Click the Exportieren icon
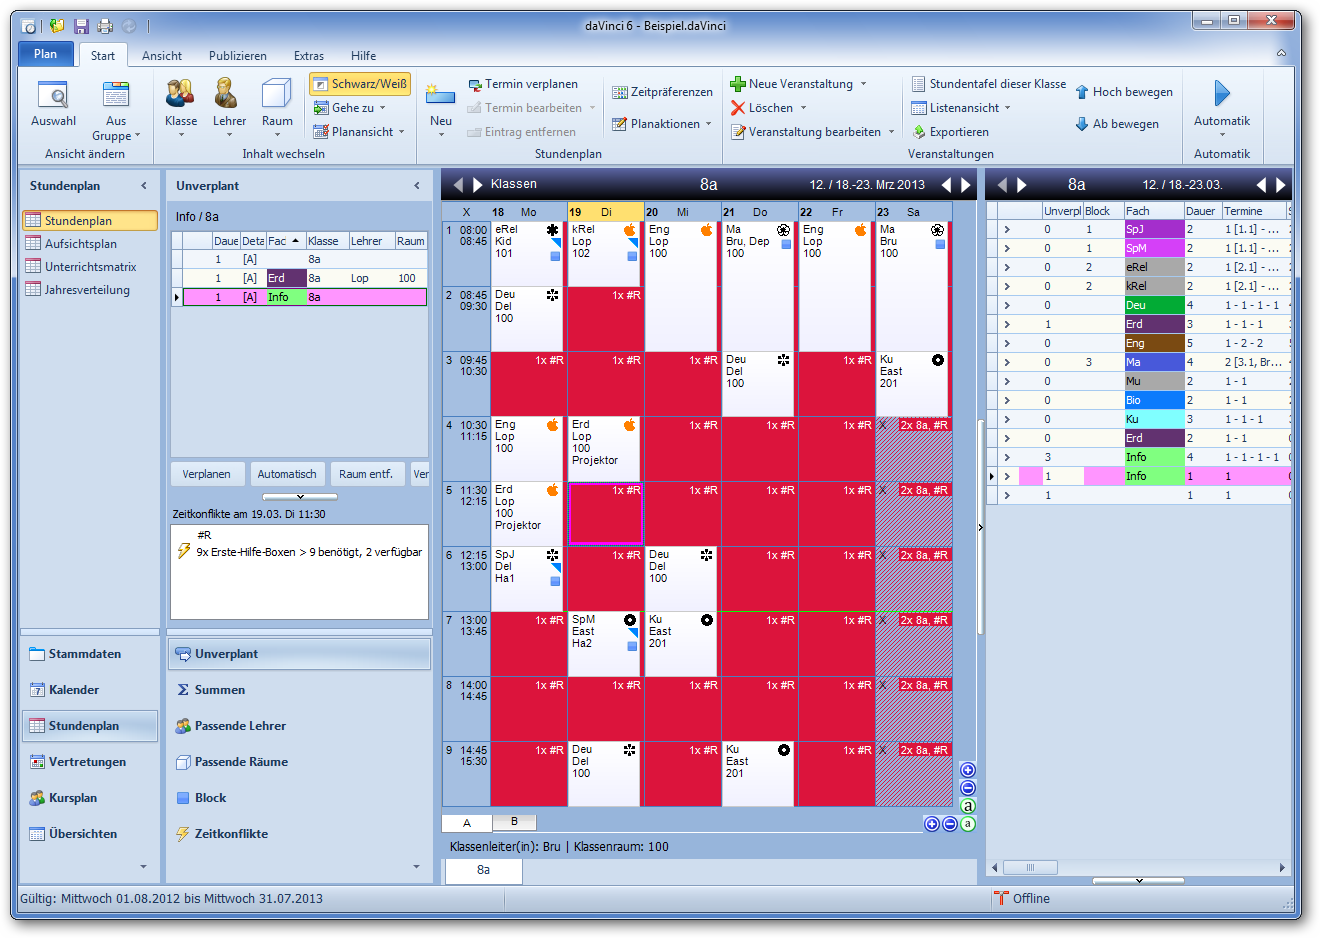 [x=919, y=132]
